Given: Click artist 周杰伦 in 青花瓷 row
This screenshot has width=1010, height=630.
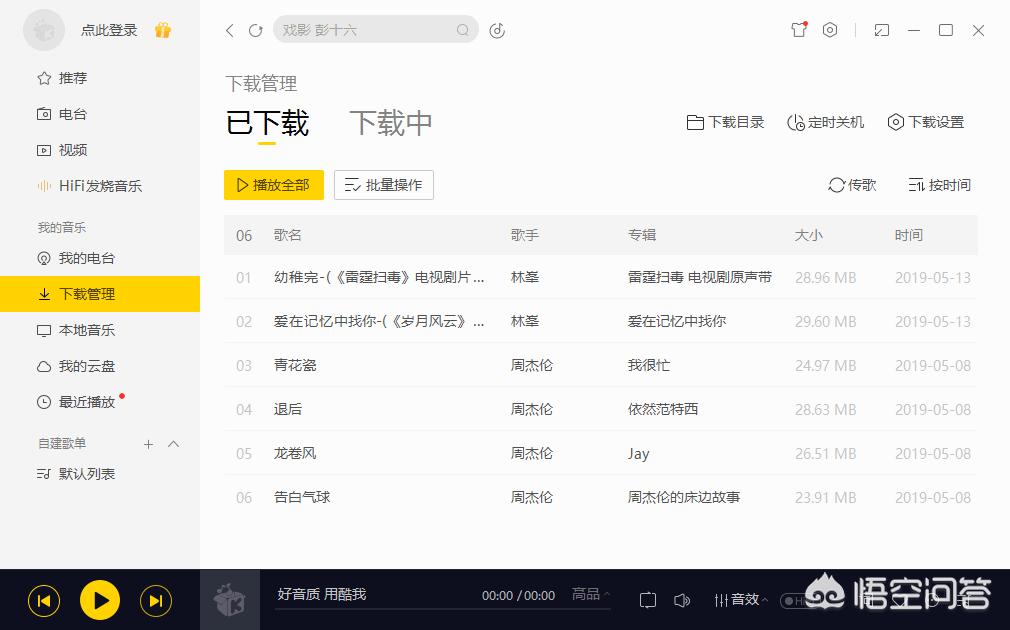Looking at the screenshot, I should 531,365.
